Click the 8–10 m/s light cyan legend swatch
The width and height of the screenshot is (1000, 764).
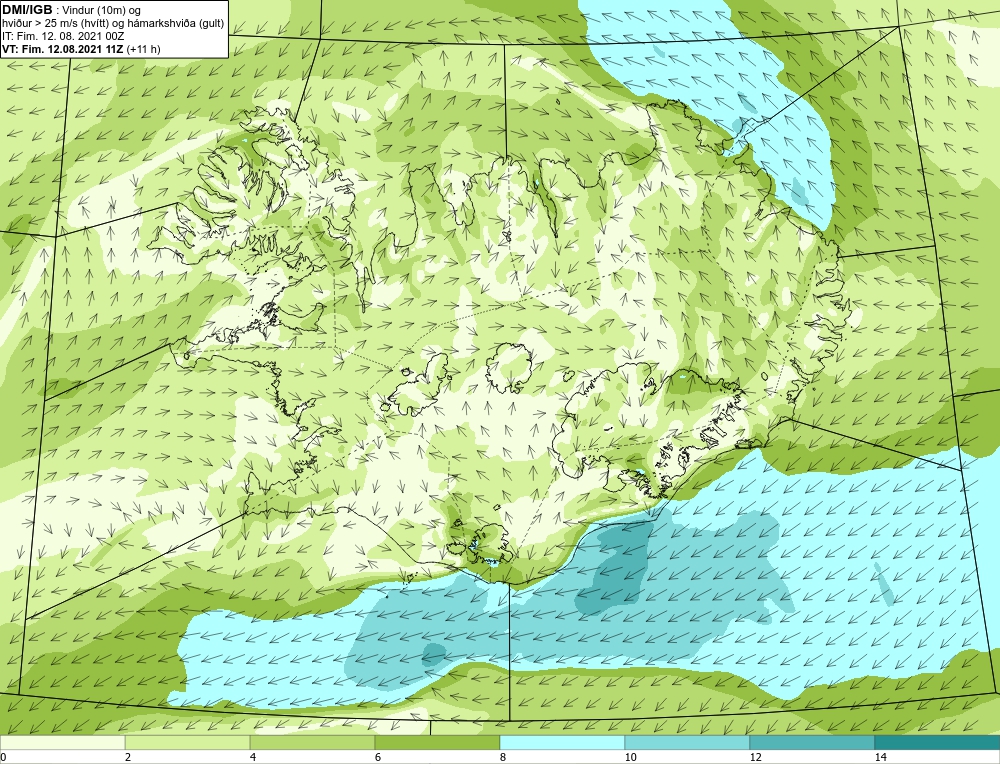point(562,743)
